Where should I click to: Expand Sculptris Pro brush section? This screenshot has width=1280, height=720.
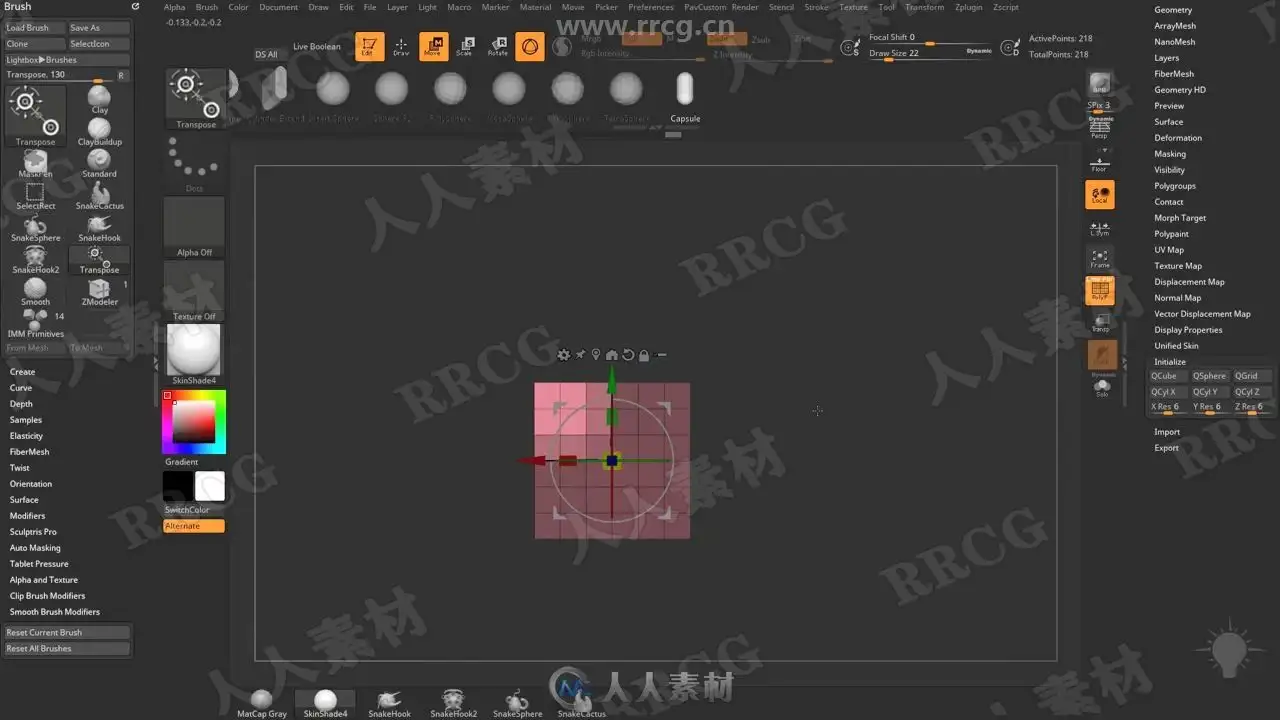[x=33, y=532]
